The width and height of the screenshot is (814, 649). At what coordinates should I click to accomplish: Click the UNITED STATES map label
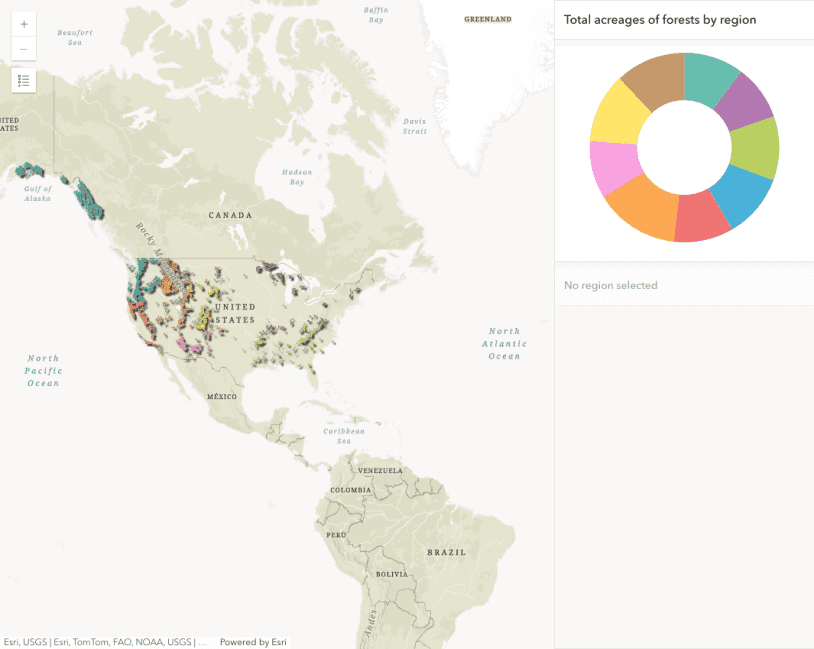tap(235, 313)
